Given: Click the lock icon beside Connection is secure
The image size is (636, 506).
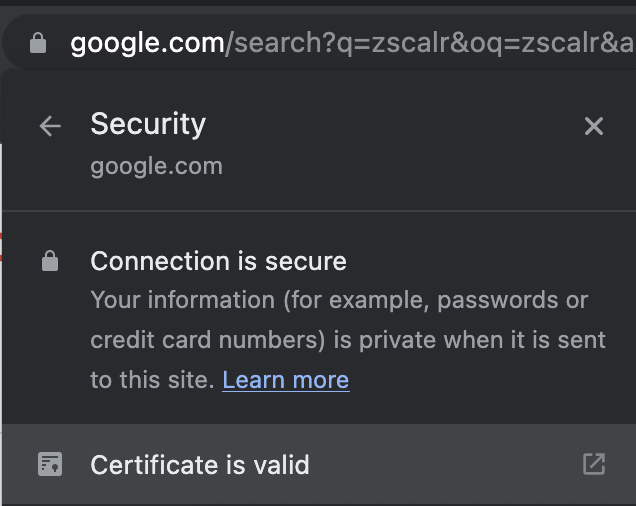Looking at the screenshot, I should point(50,262).
